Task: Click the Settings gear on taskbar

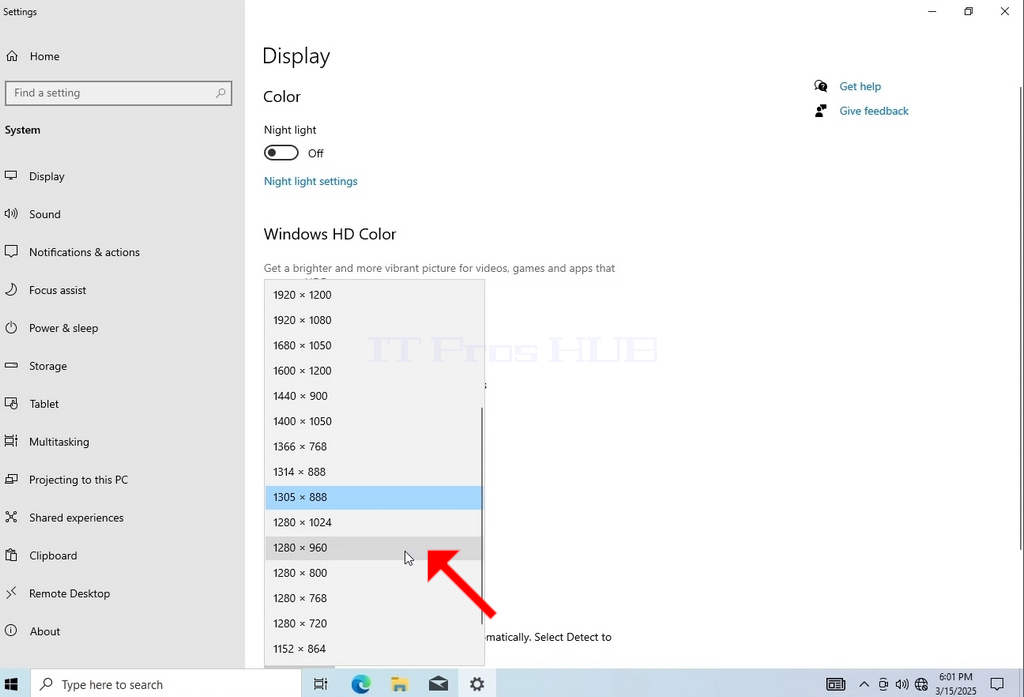Action: 477,684
